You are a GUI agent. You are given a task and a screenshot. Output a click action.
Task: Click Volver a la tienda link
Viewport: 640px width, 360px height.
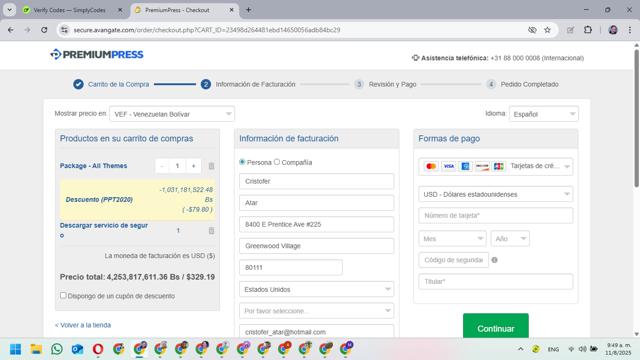pos(83,325)
